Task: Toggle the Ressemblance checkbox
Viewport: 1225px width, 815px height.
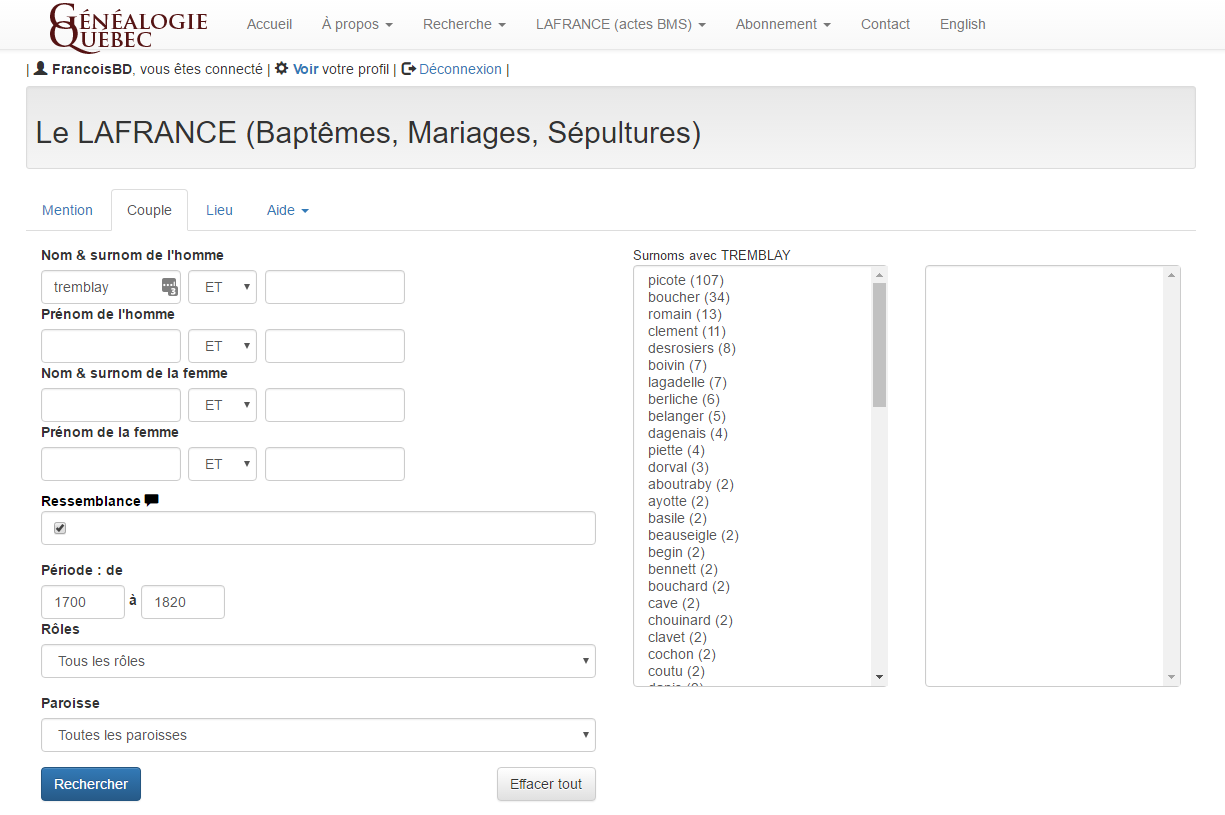Action: click(x=60, y=528)
